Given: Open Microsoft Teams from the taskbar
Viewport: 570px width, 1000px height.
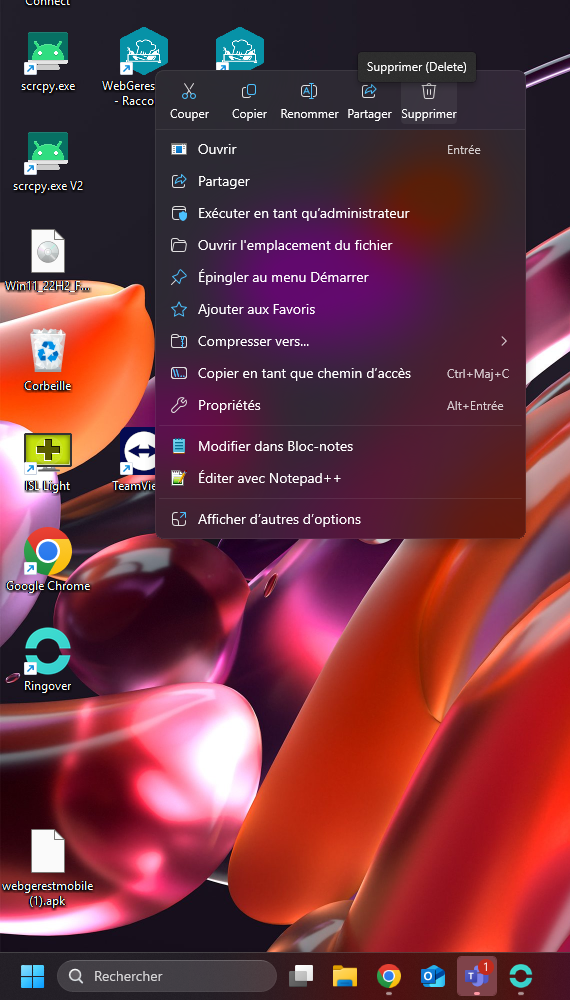Looking at the screenshot, I should pos(477,976).
